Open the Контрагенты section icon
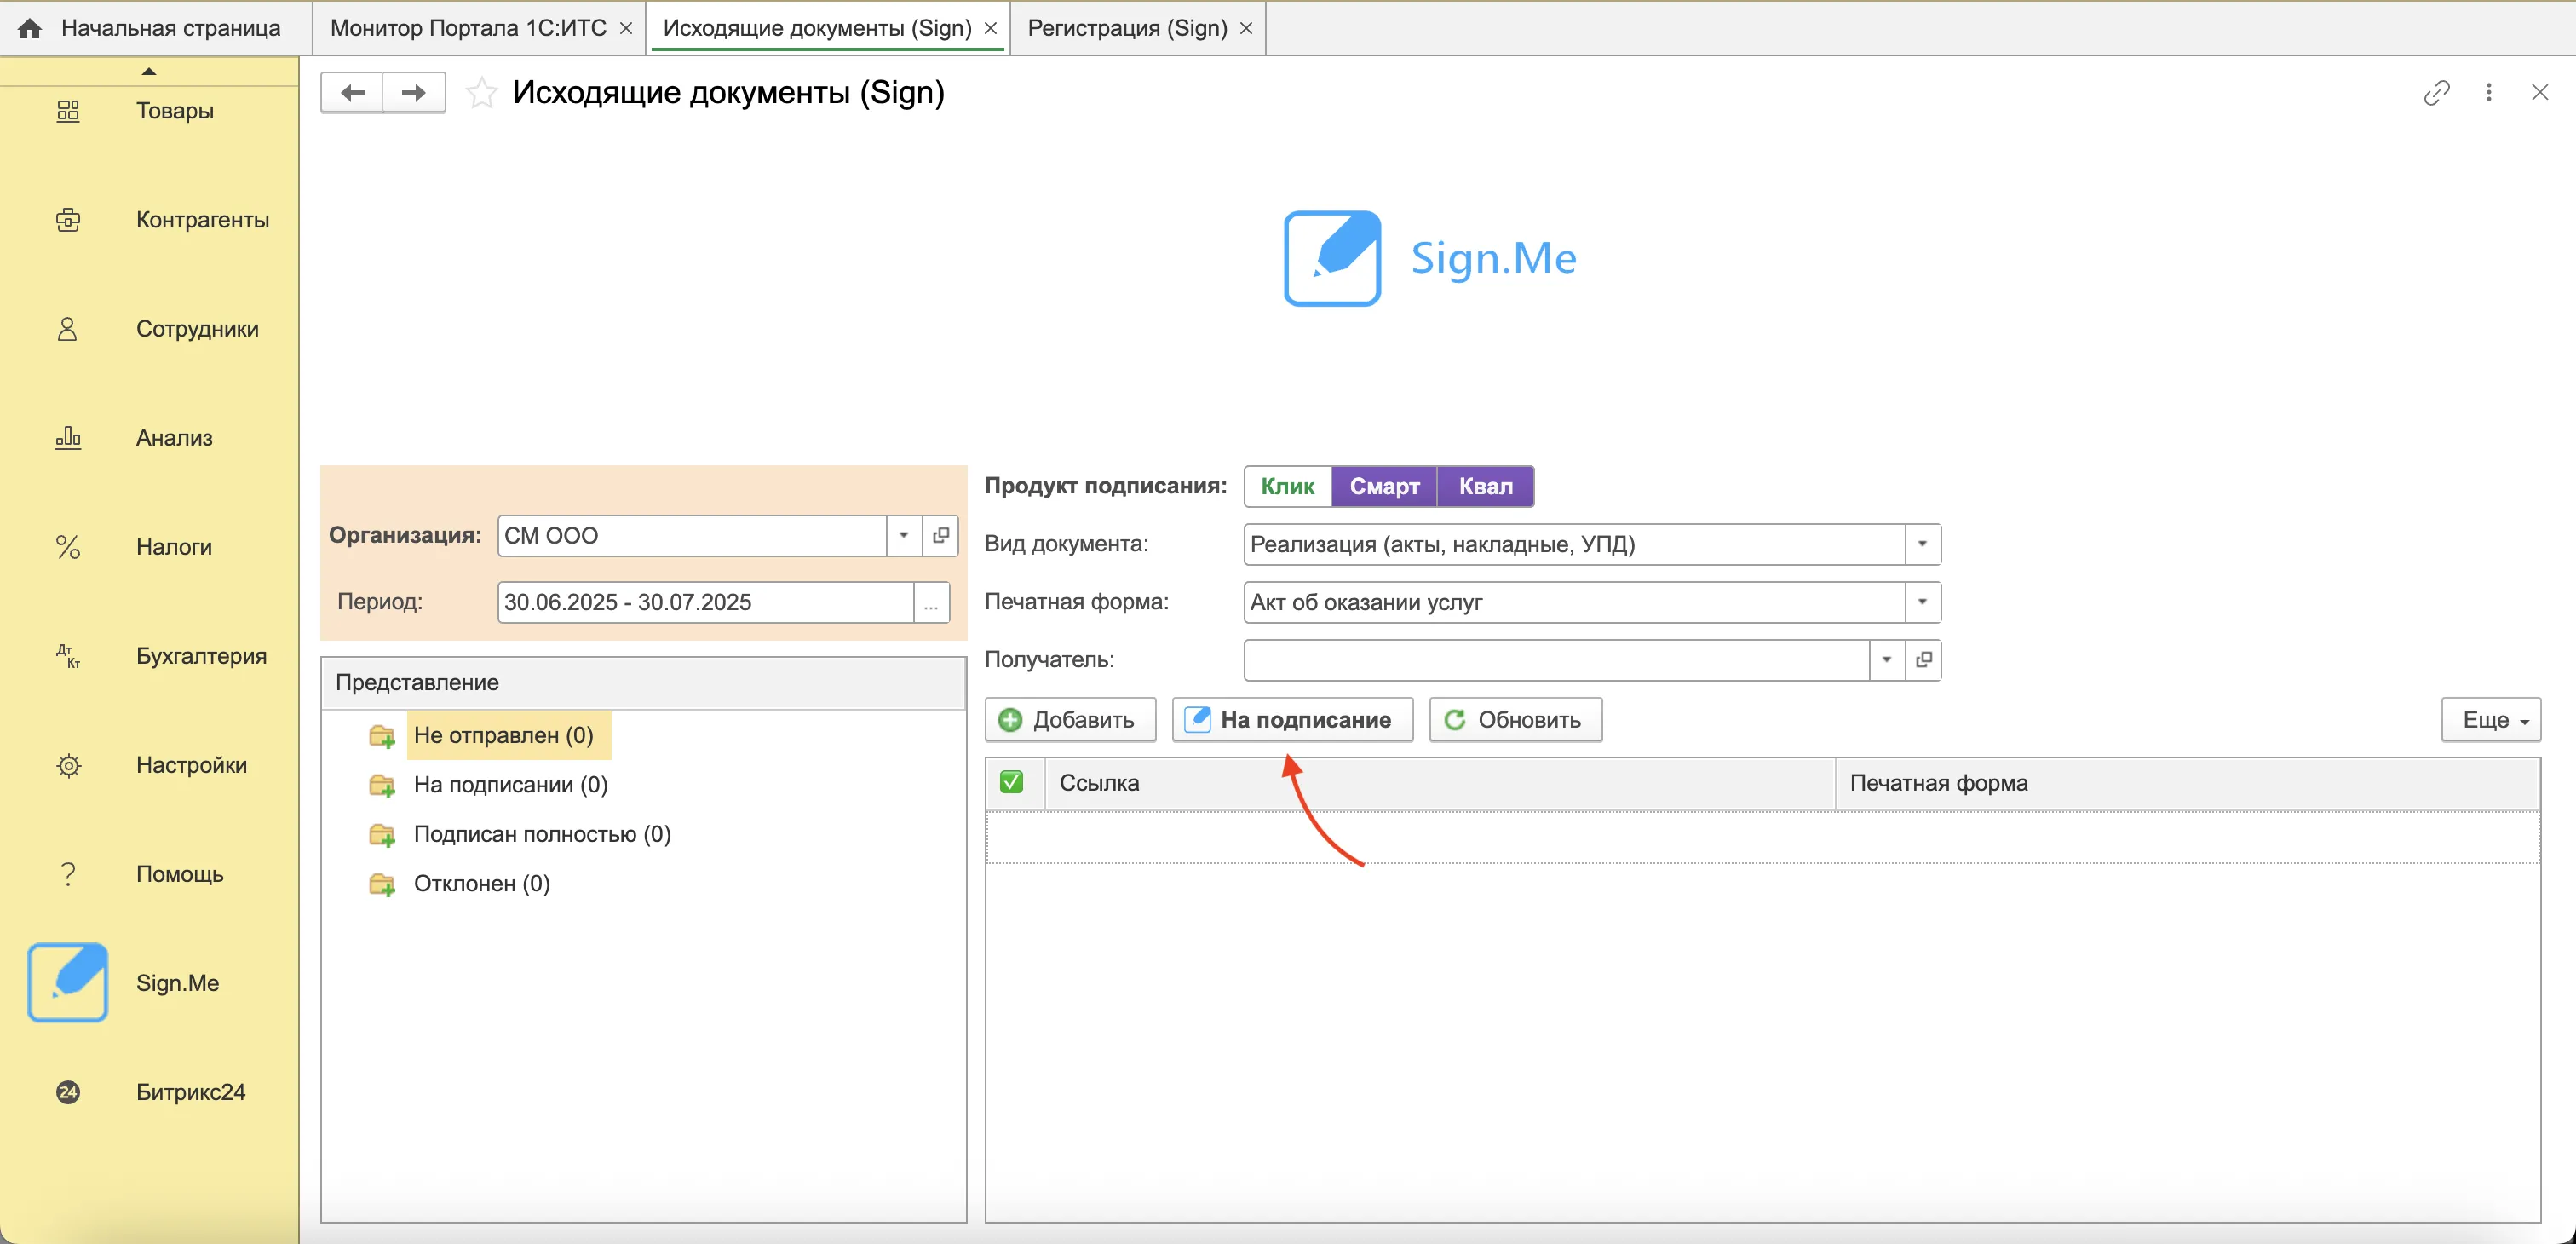 [x=68, y=220]
